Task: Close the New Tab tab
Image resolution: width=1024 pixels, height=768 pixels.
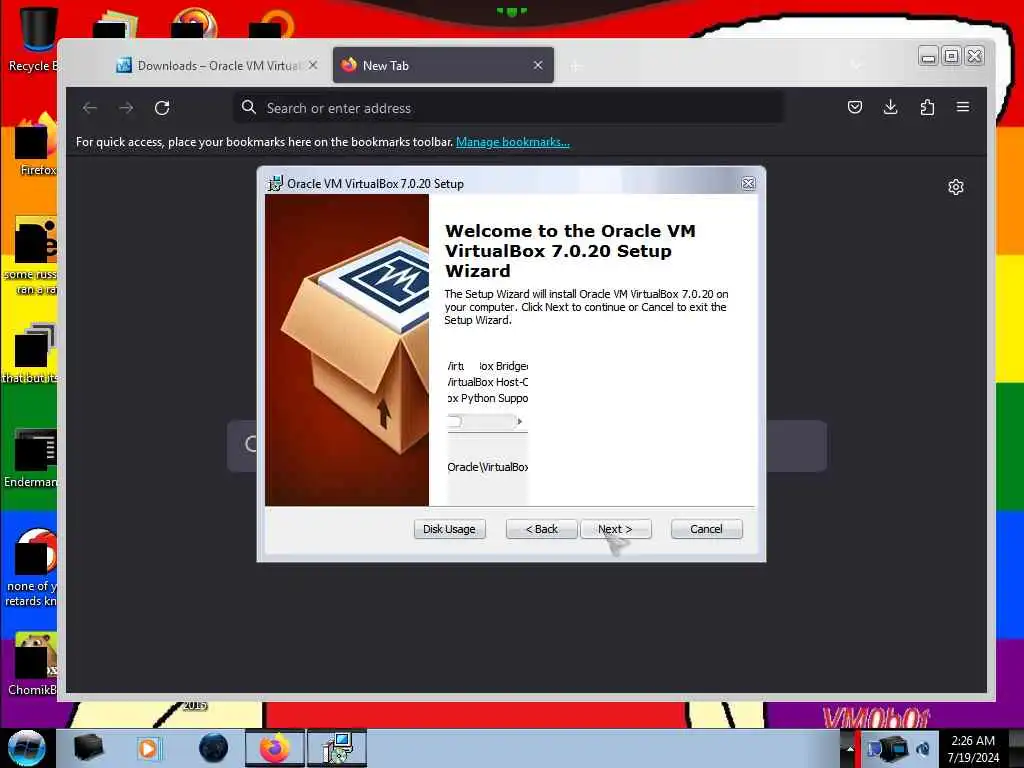Action: click(x=537, y=65)
